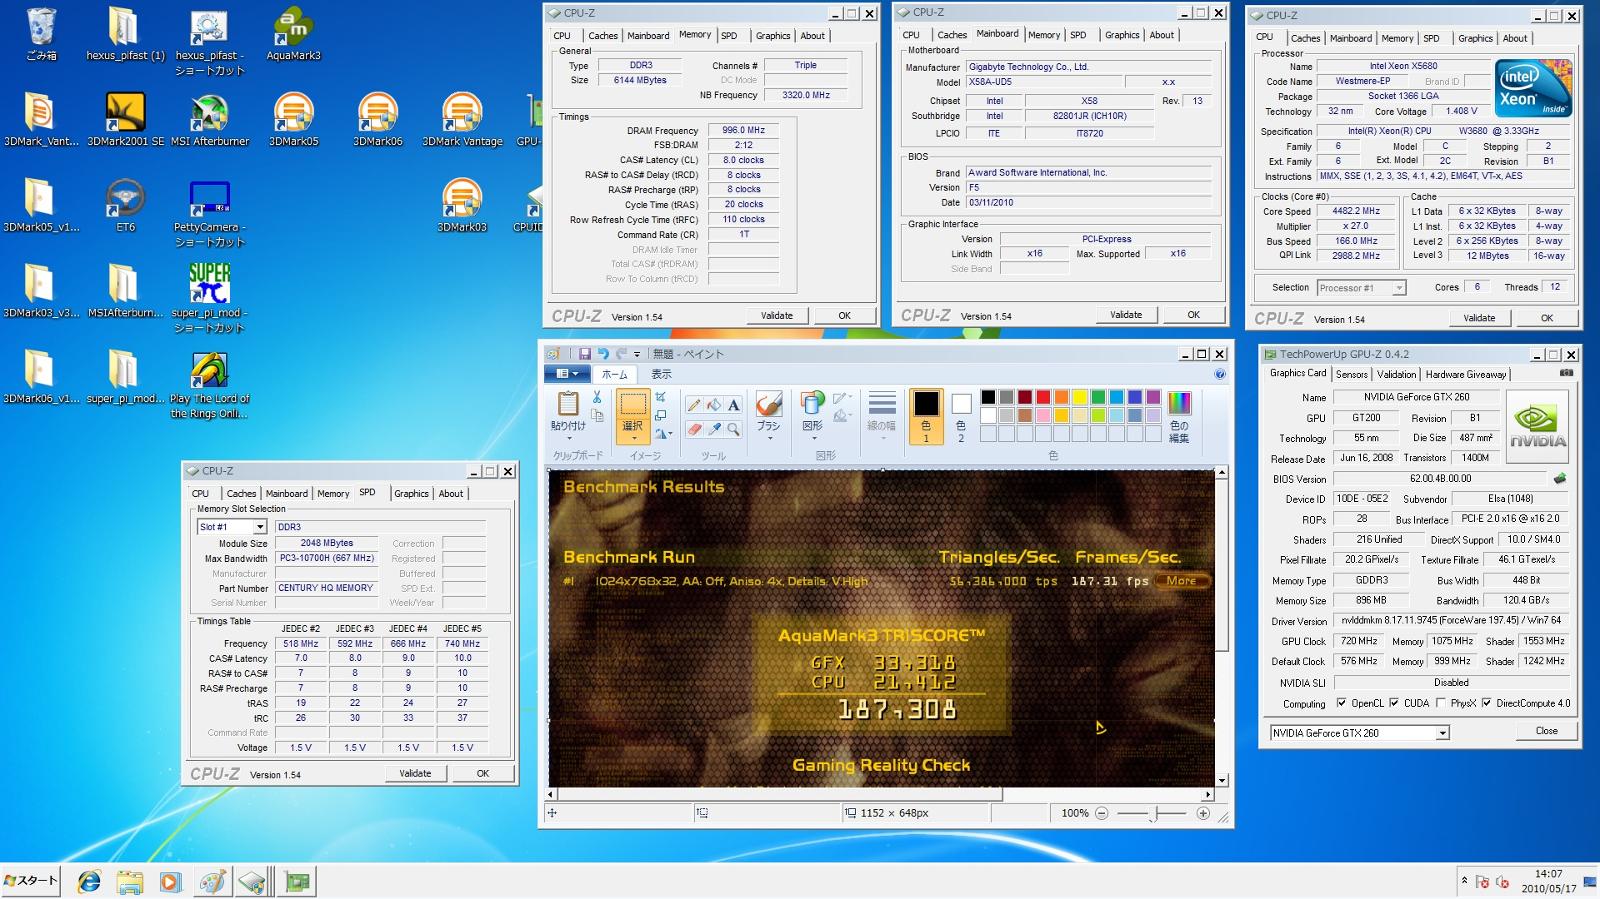Click the NVIDIA logo in GPU-Z
The image size is (1600, 899).
click(x=1538, y=426)
